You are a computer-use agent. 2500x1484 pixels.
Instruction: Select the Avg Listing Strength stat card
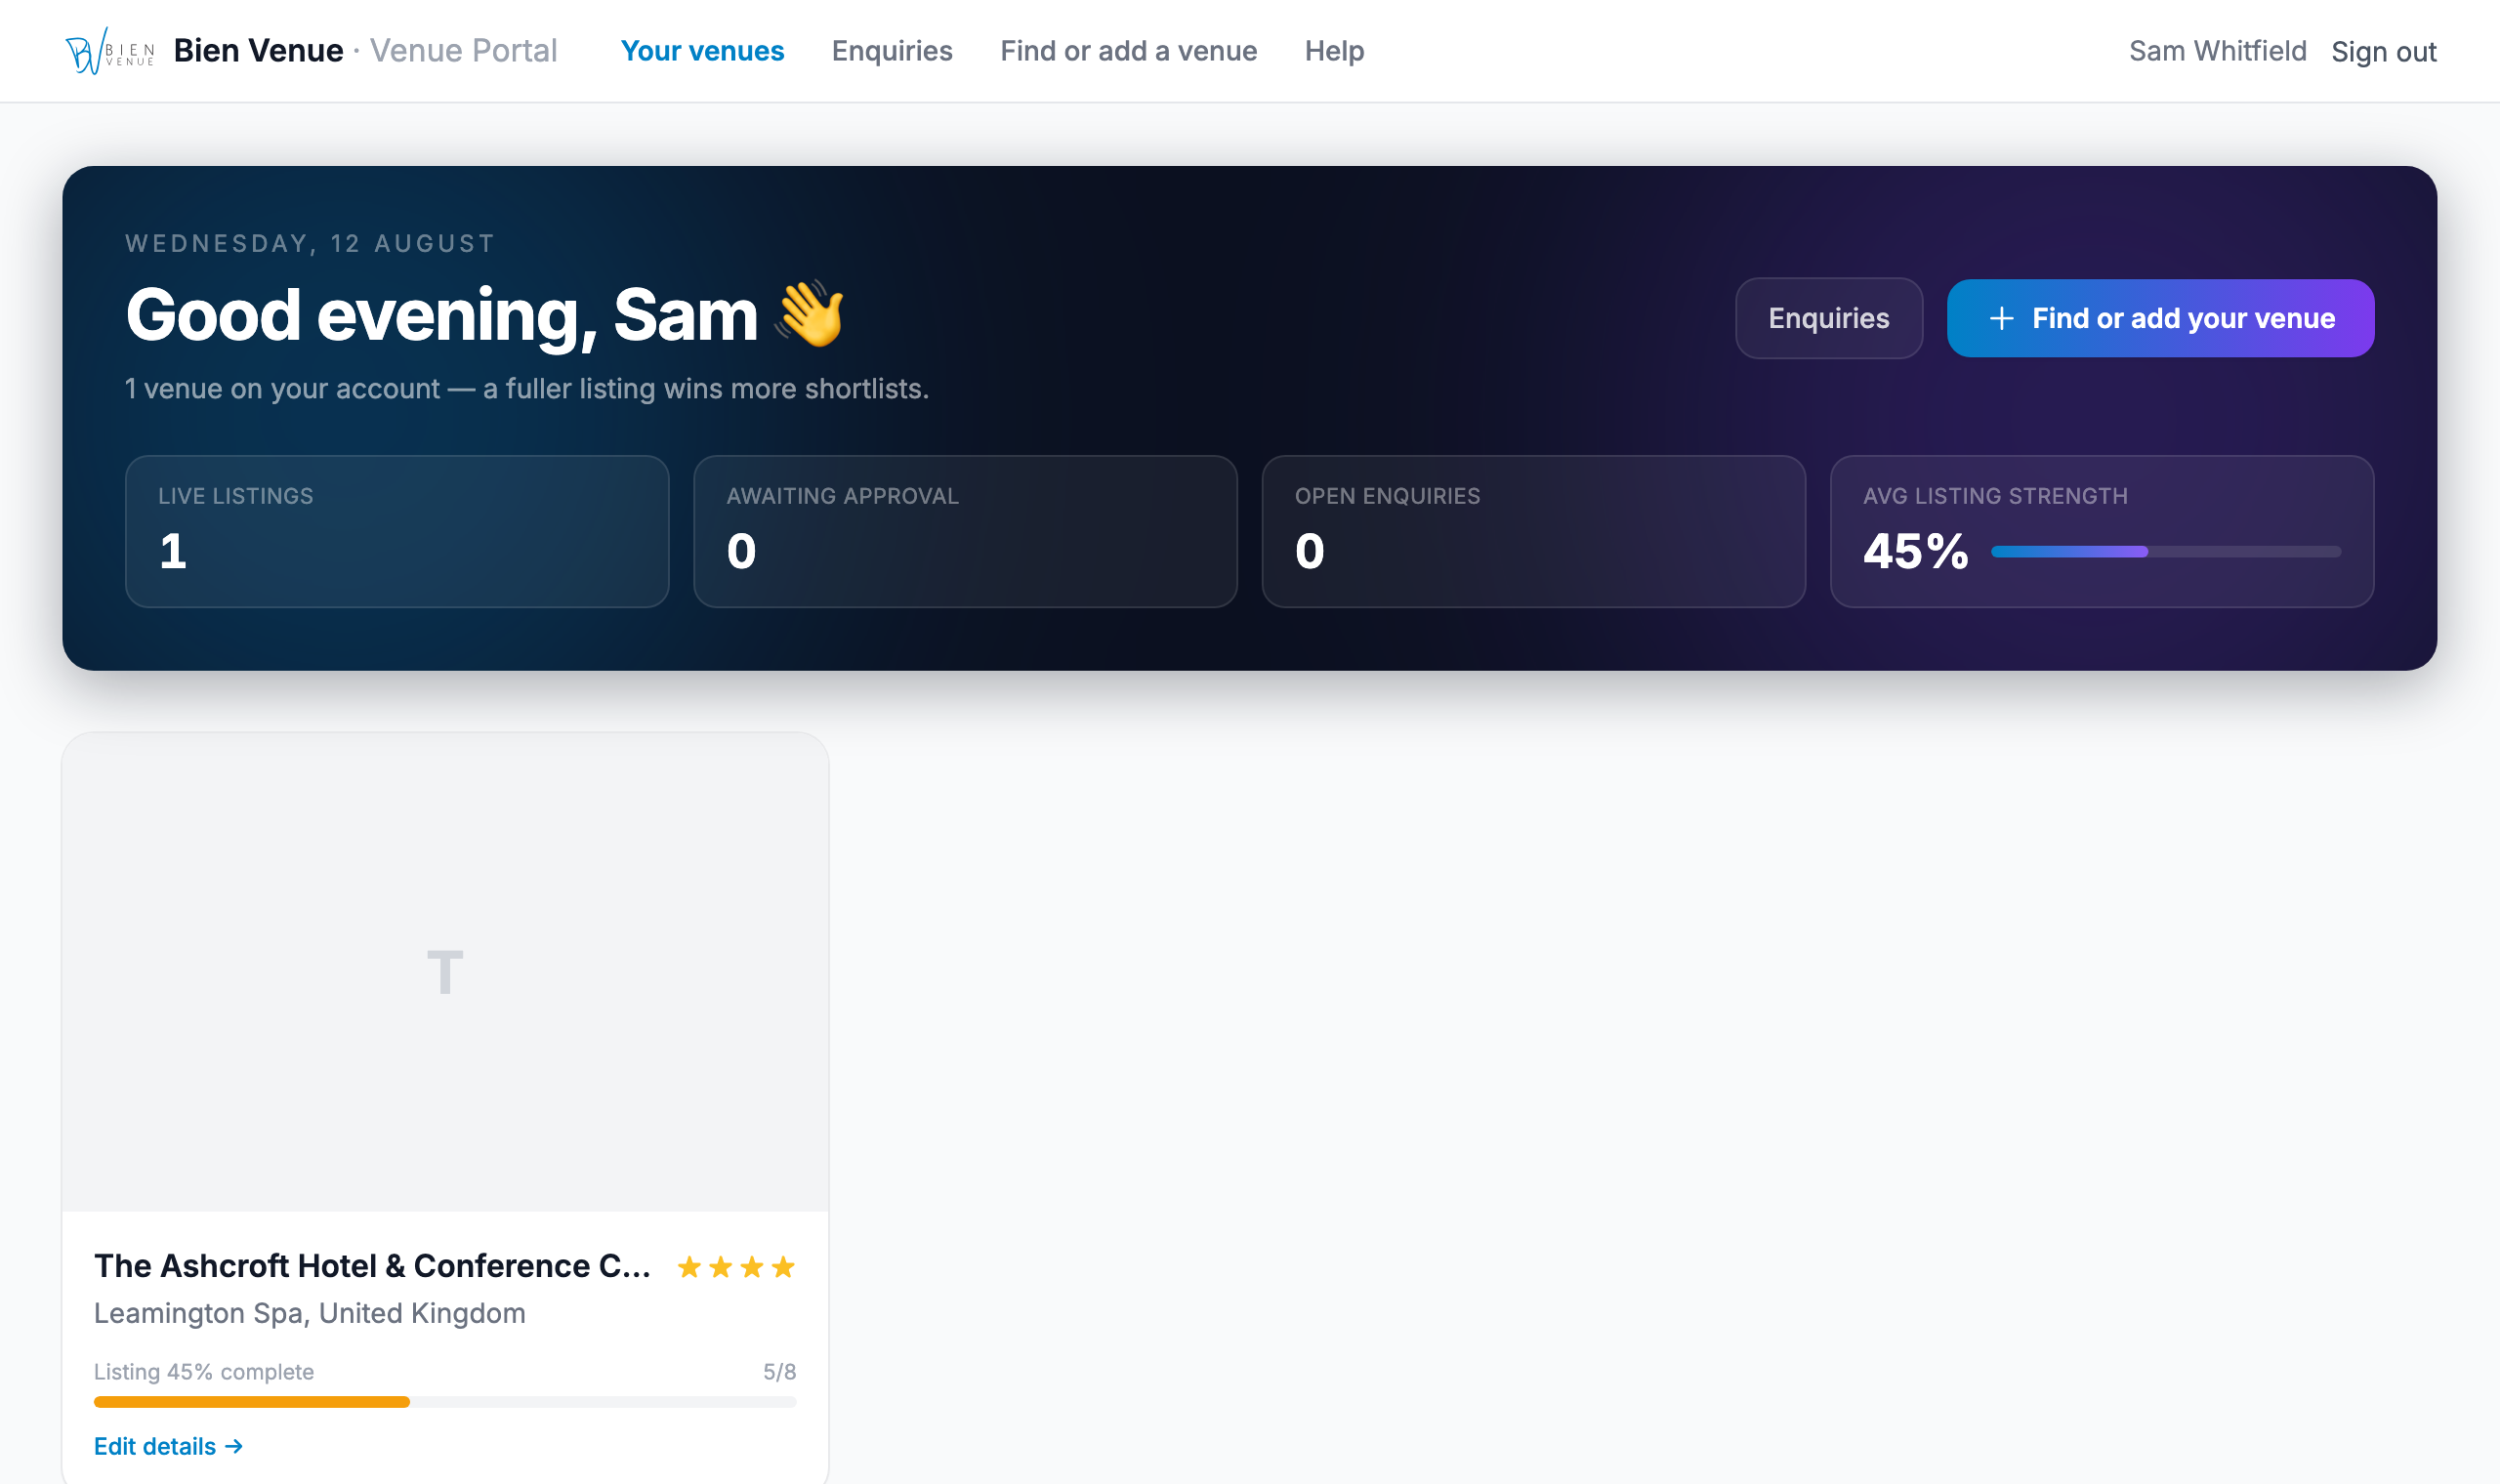click(2102, 531)
